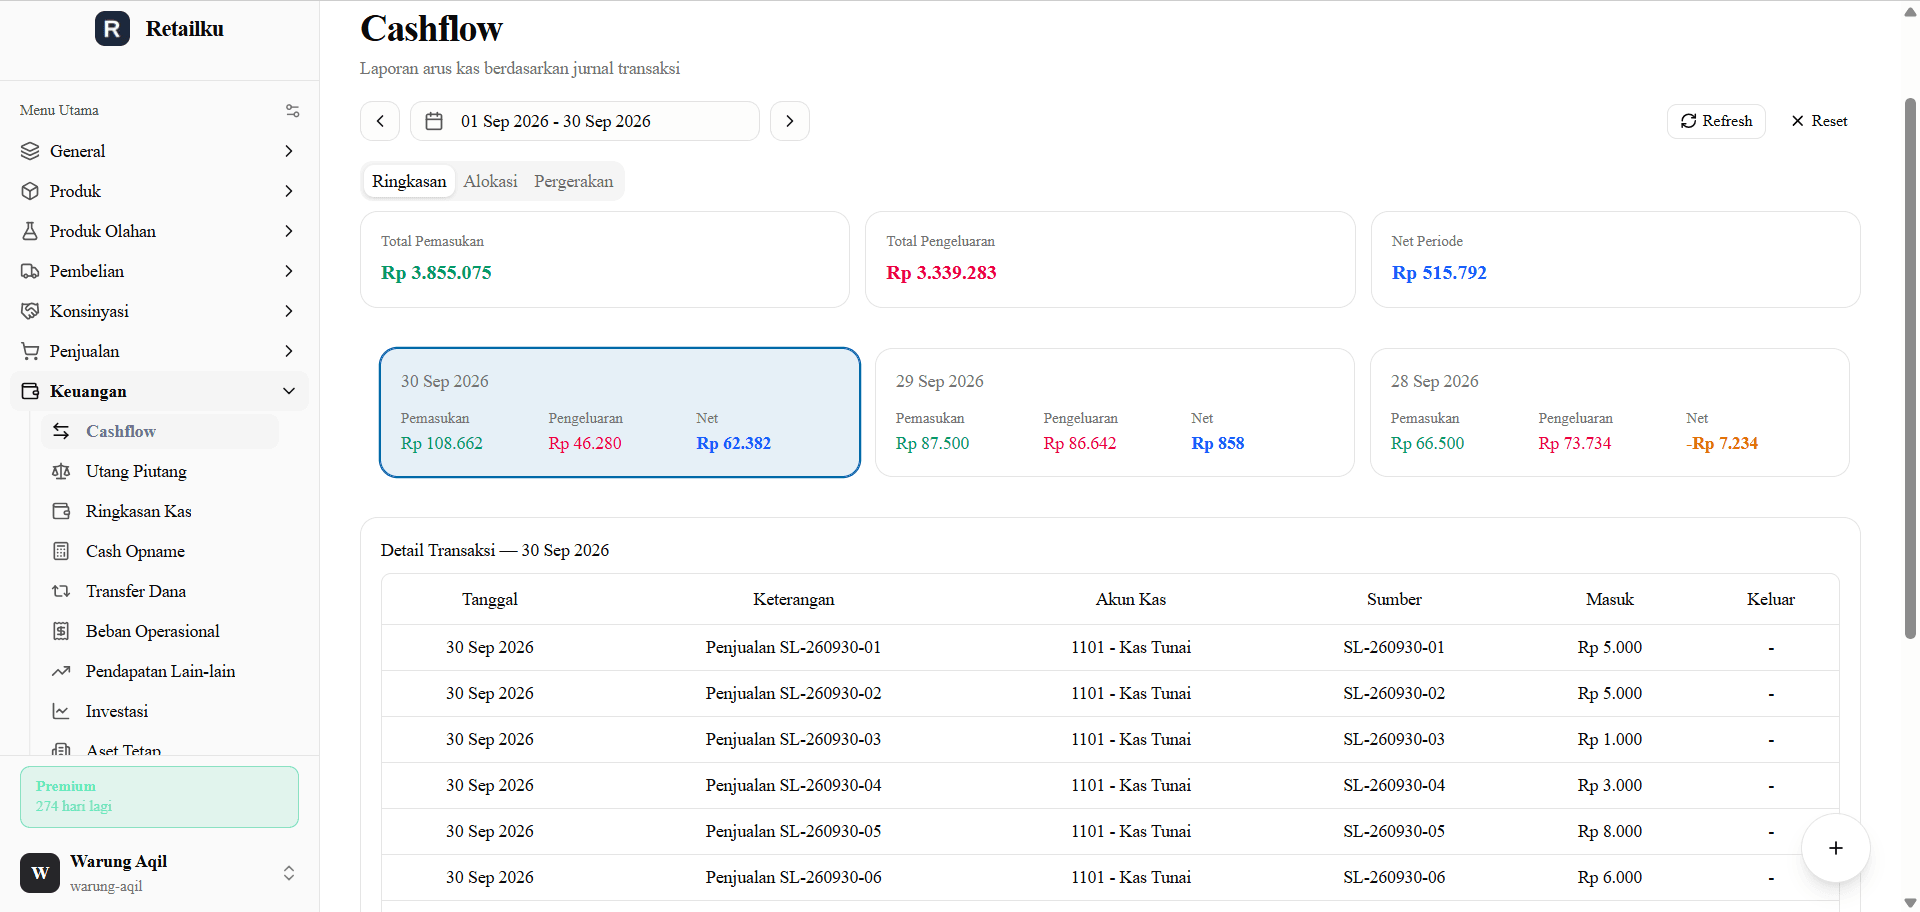Open the Cashflow menu item
Viewport: 1920px width, 912px height.
[160, 431]
